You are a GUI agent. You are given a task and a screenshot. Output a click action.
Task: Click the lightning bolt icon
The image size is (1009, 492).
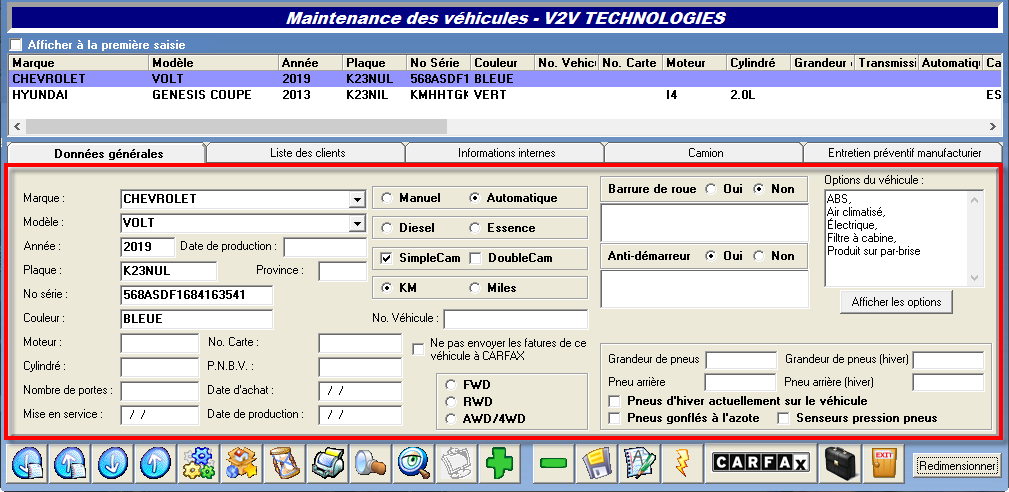[681, 462]
